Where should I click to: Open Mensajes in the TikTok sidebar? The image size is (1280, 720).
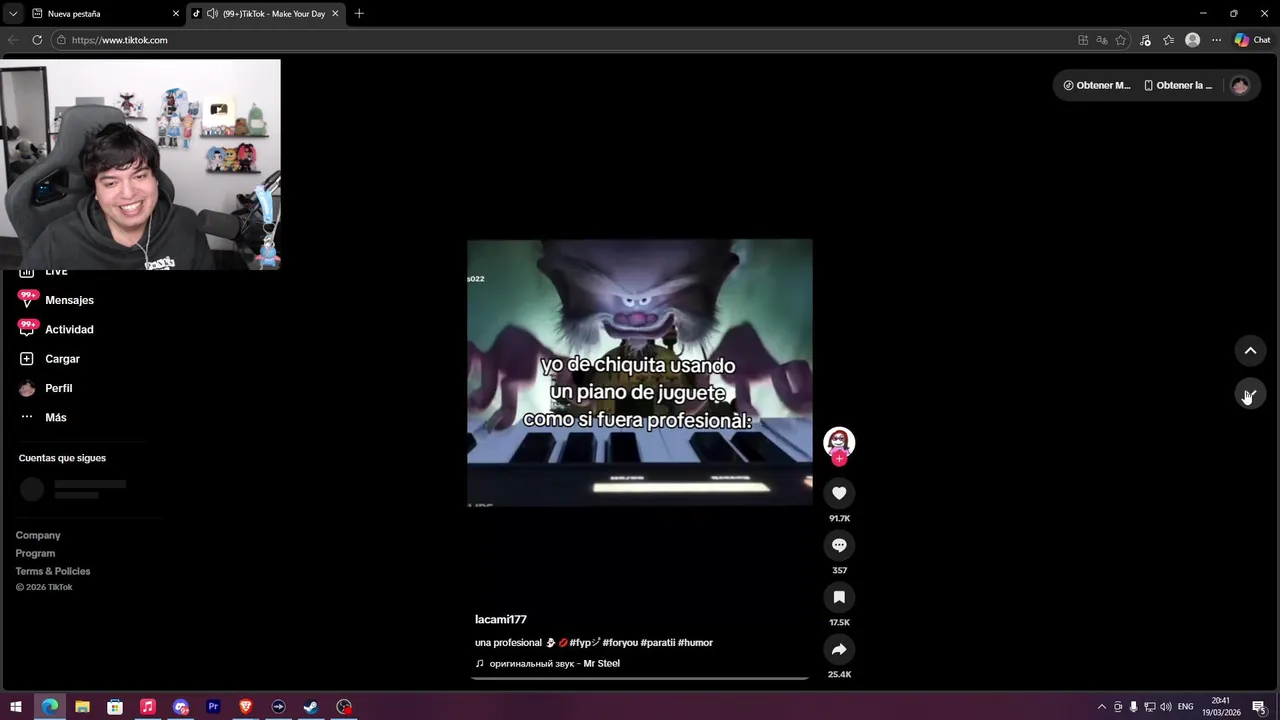coord(56,300)
